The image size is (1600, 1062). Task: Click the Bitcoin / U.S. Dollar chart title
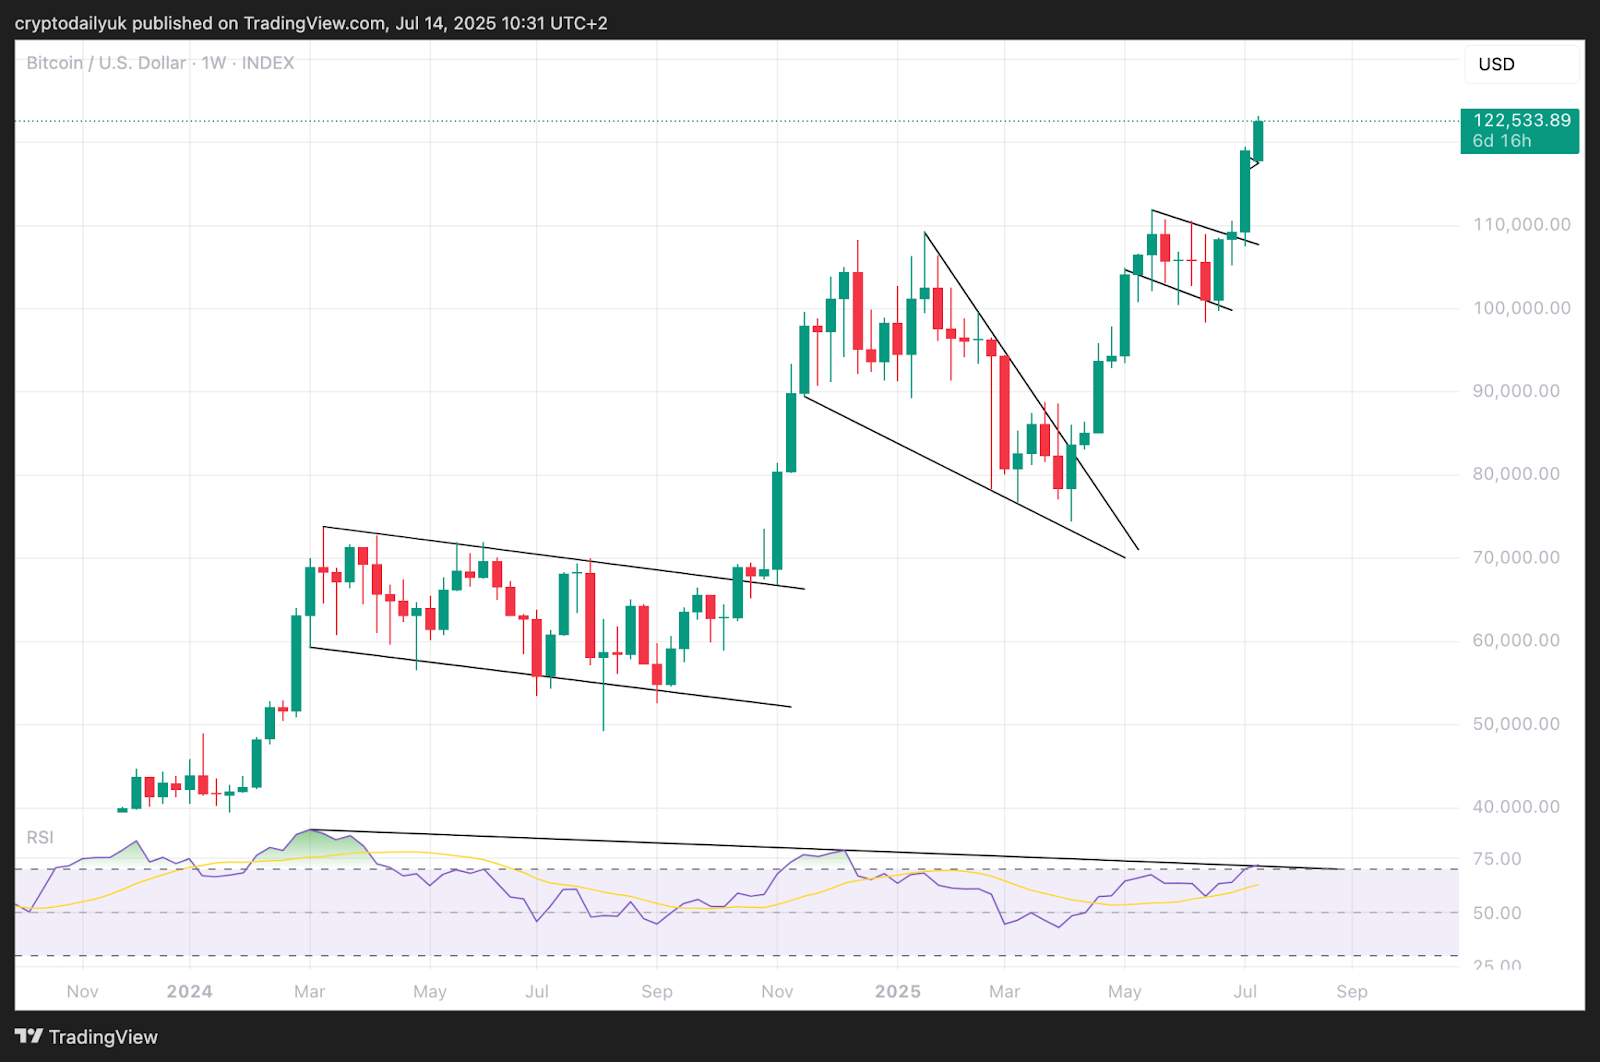coord(160,63)
